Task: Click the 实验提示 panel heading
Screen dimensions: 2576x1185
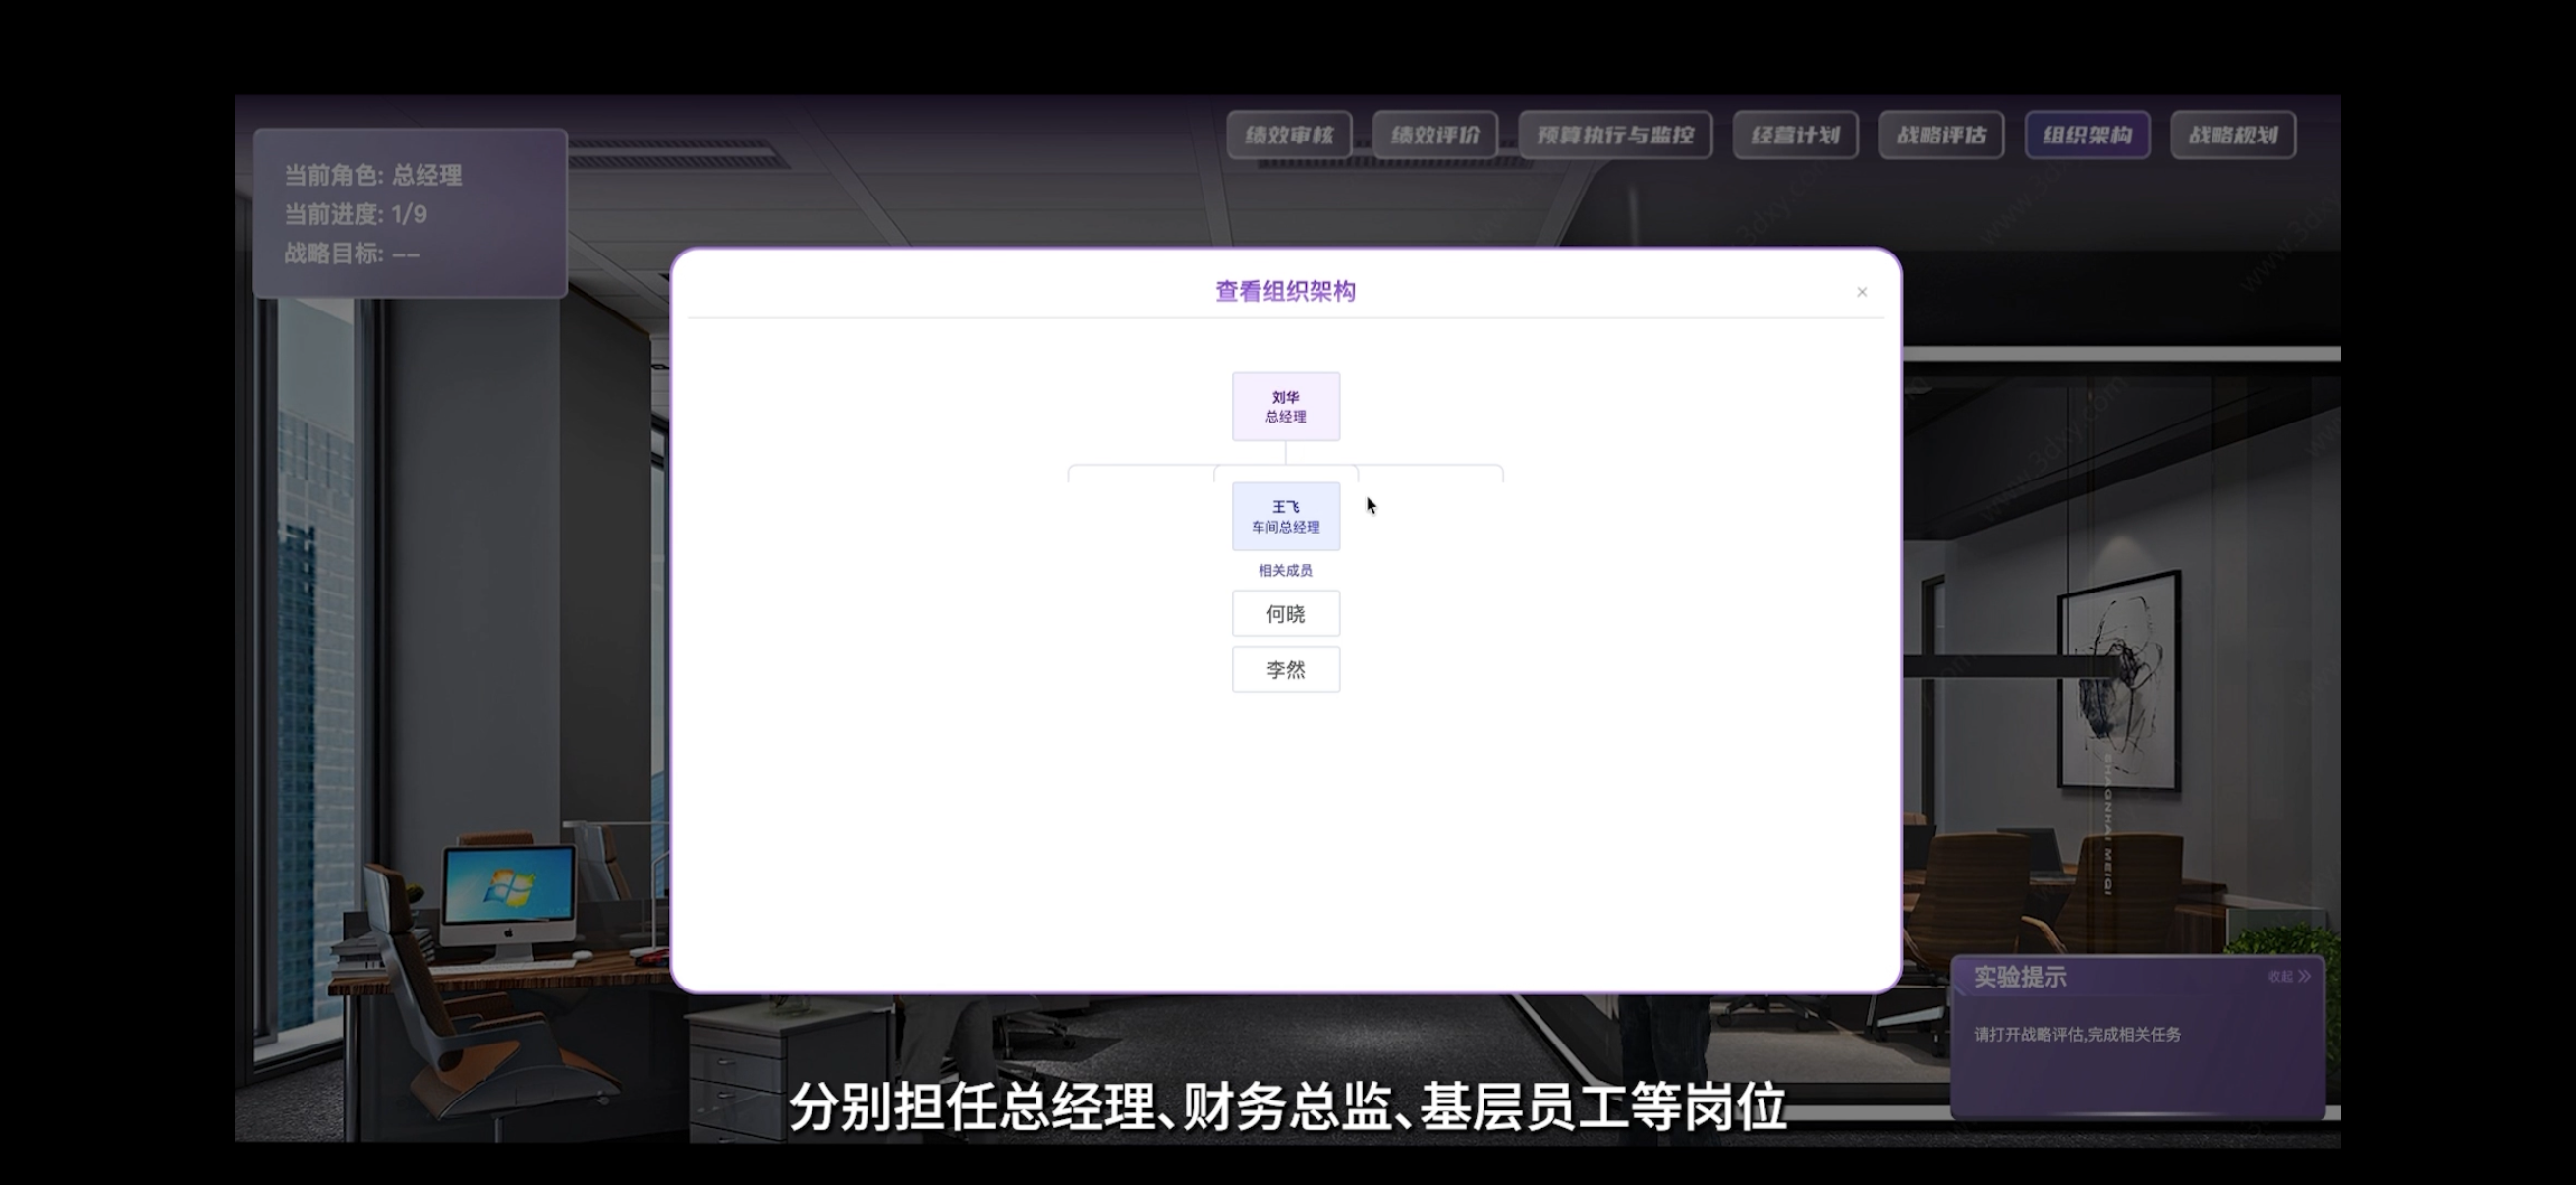Action: [2019, 977]
